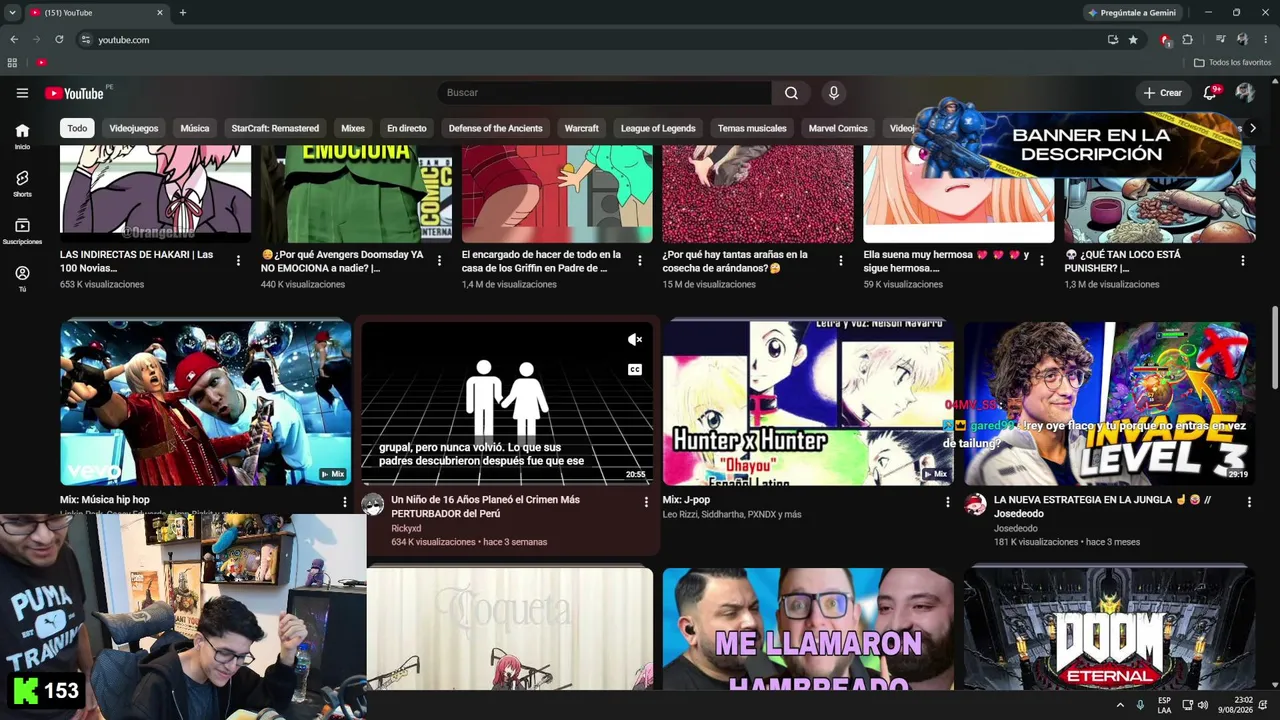Open a new browser tab
The image size is (1280, 720).
(182, 13)
